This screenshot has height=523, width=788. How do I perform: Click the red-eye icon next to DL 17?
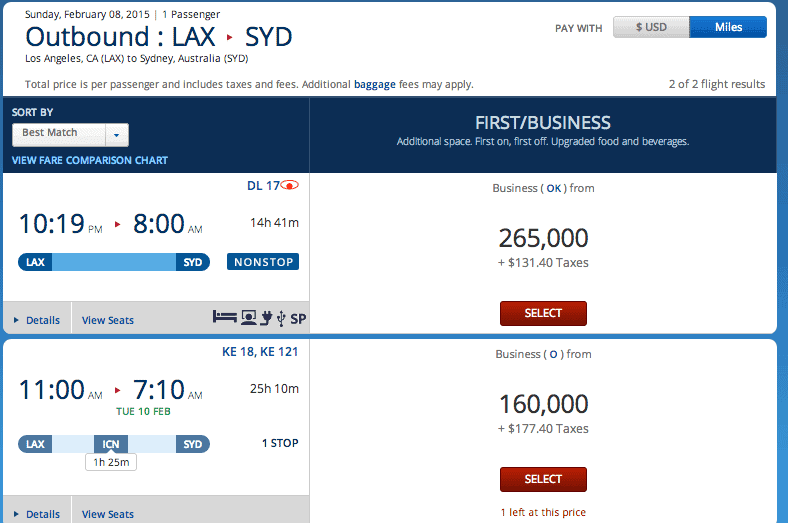point(289,185)
